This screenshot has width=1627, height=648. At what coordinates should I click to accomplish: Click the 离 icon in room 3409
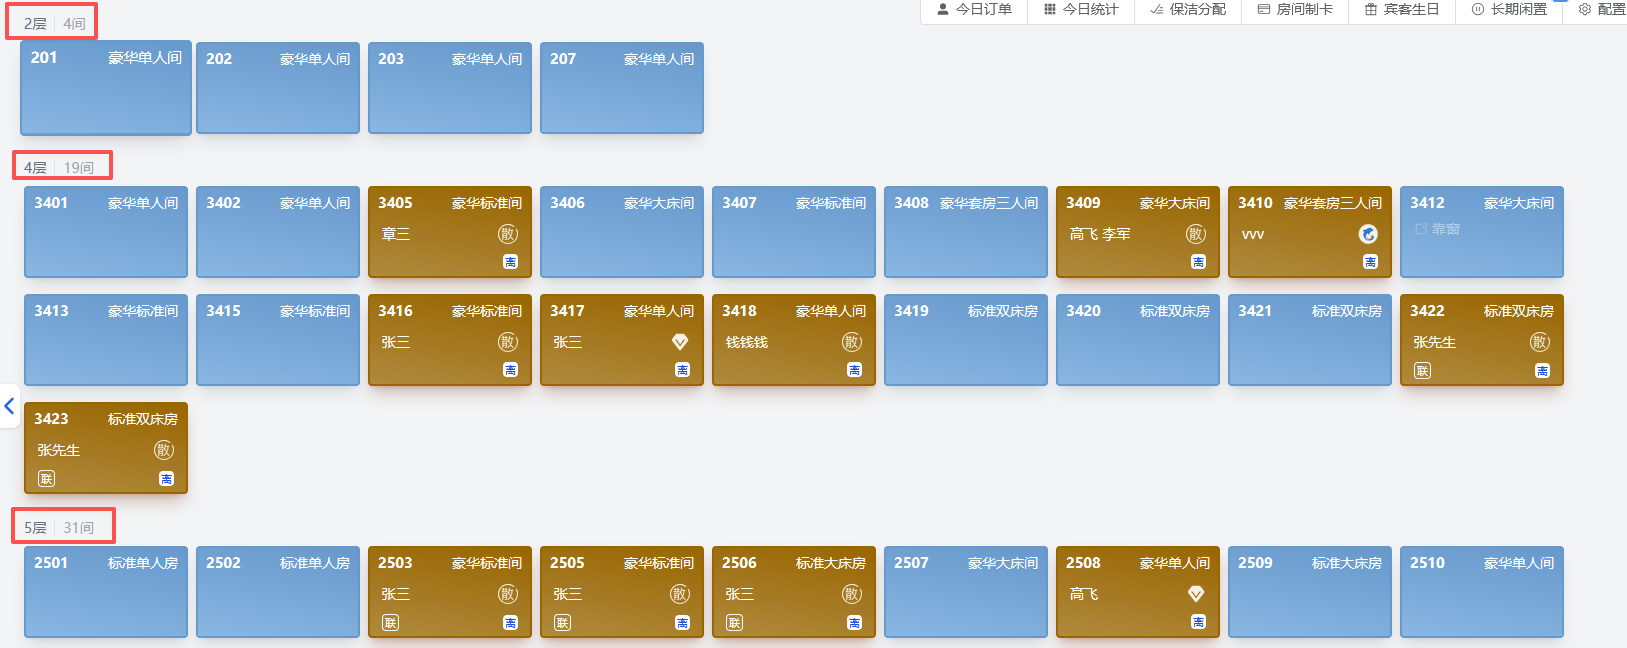pyautogui.click(x=1198, y=262)
